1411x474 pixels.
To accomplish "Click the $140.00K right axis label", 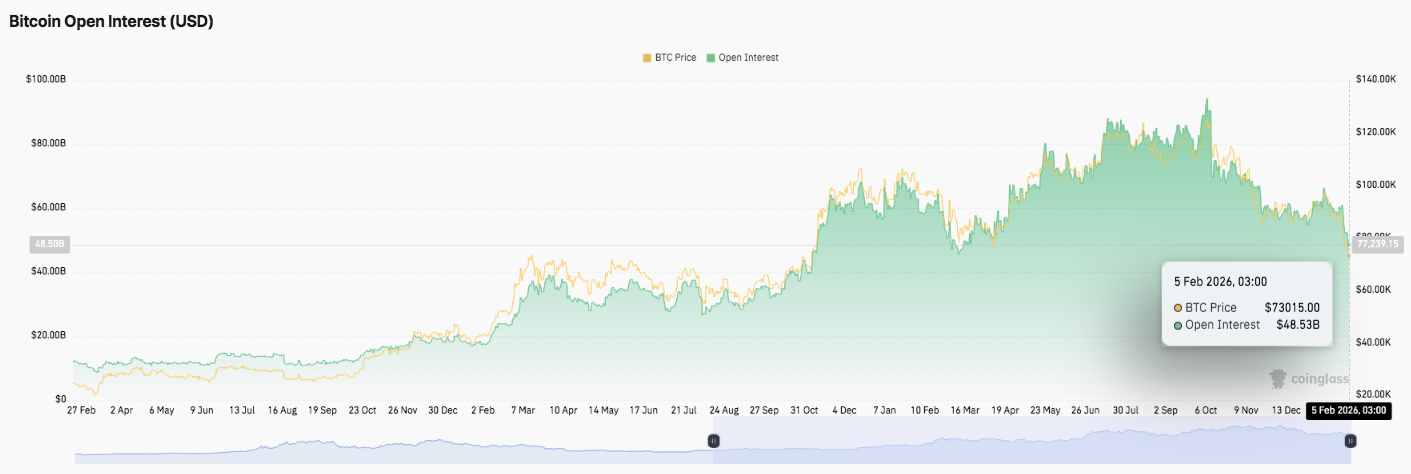I will [1375, 79].
